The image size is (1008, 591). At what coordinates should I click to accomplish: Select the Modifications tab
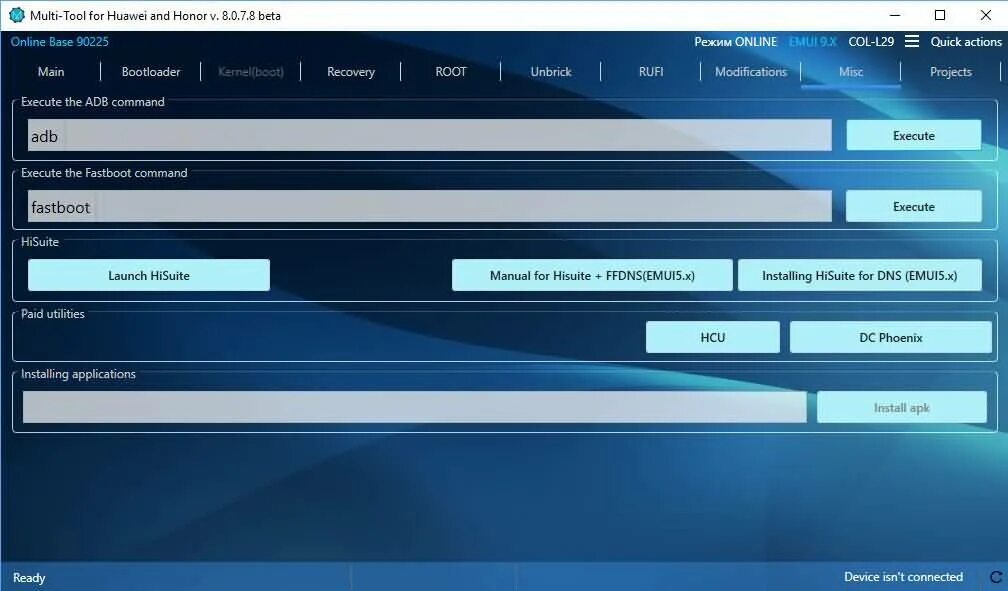[x=751, y=72]
